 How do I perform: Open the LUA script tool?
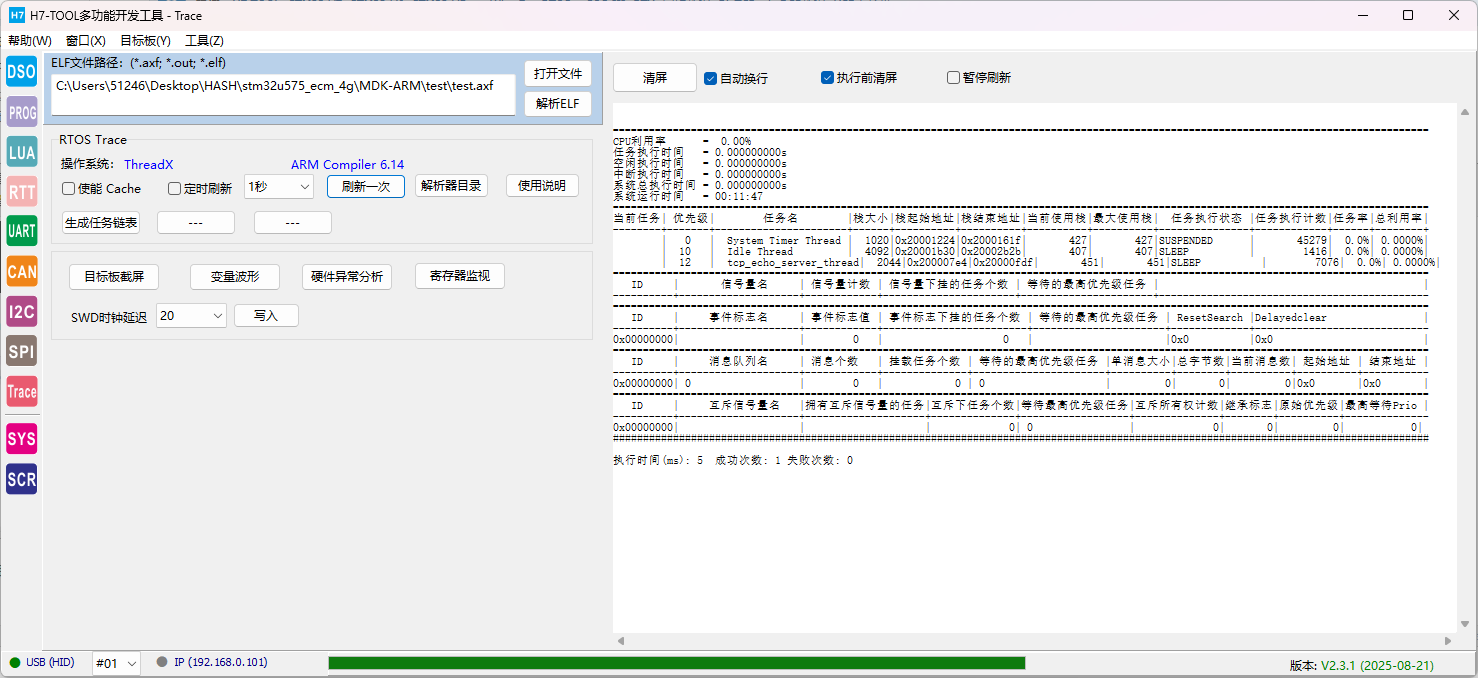21,152
